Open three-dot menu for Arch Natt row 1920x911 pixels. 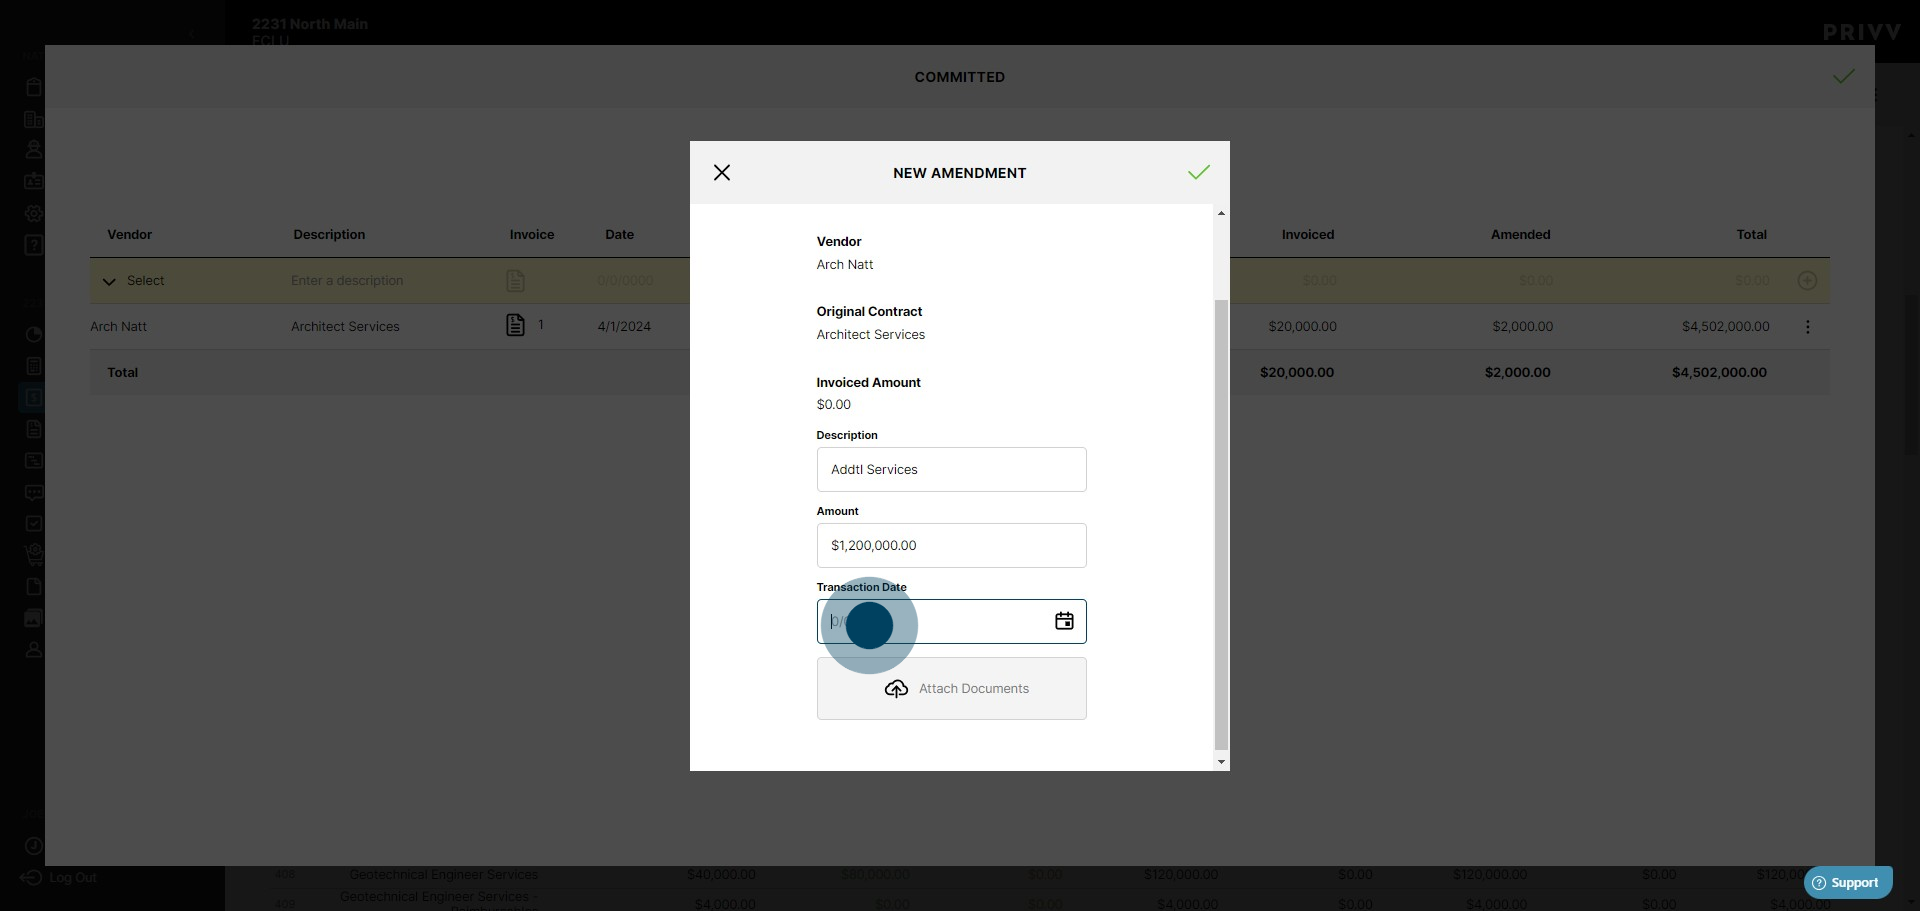coord(1807,327)
